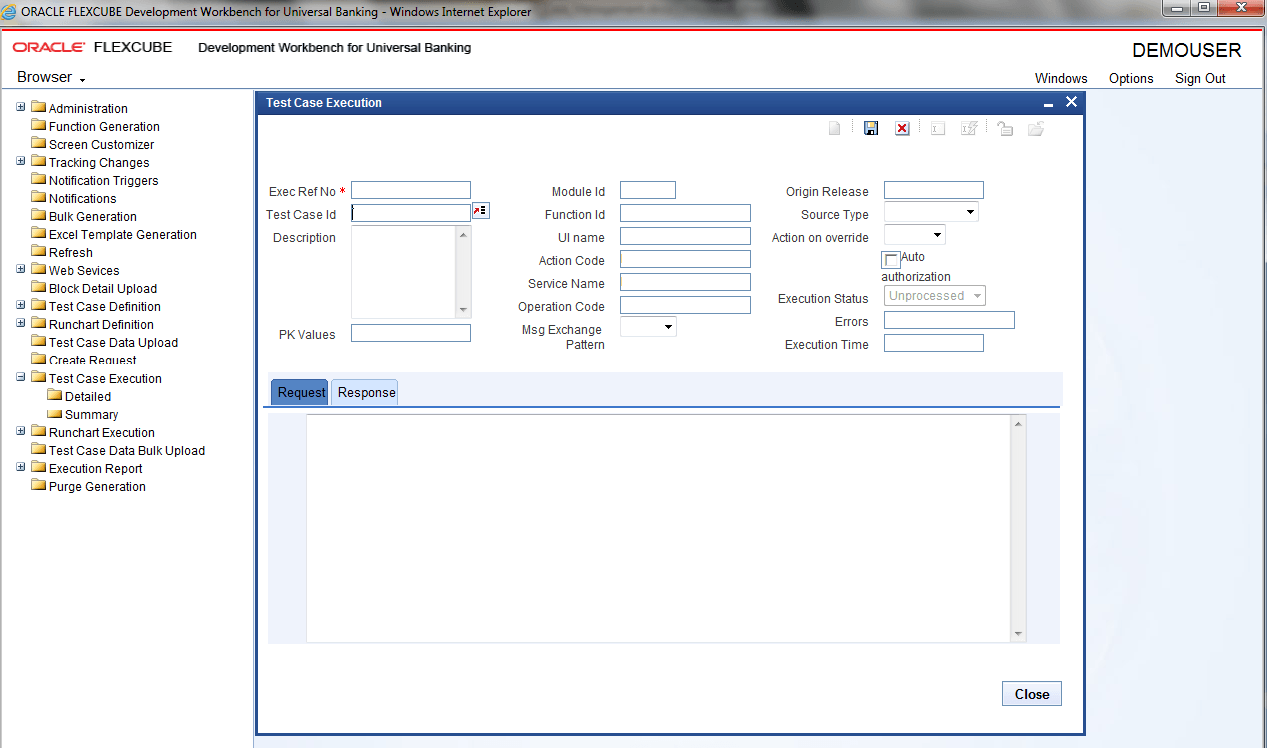Viewport: 1267px width, 752px height.
Task: Minimize the Test Case Execution dialog
Action: [x=1048, y=103]
